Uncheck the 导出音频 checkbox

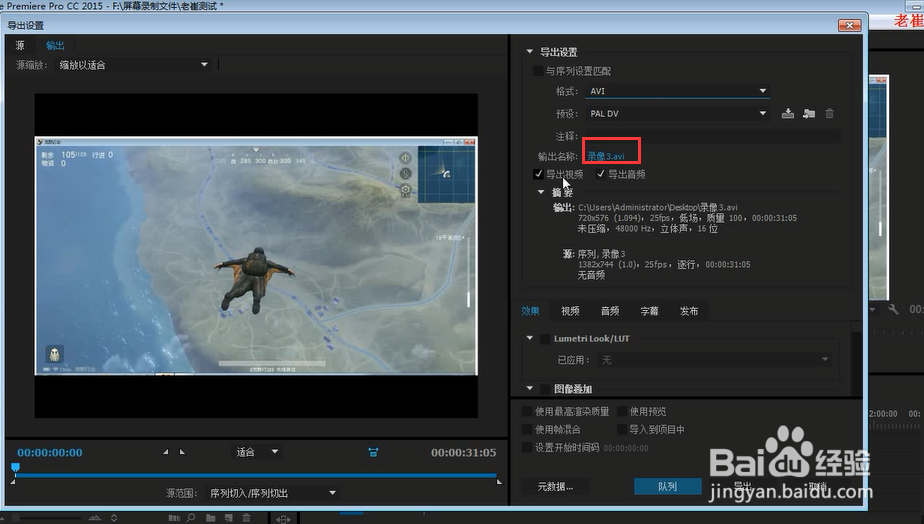[x=600, y=174]
